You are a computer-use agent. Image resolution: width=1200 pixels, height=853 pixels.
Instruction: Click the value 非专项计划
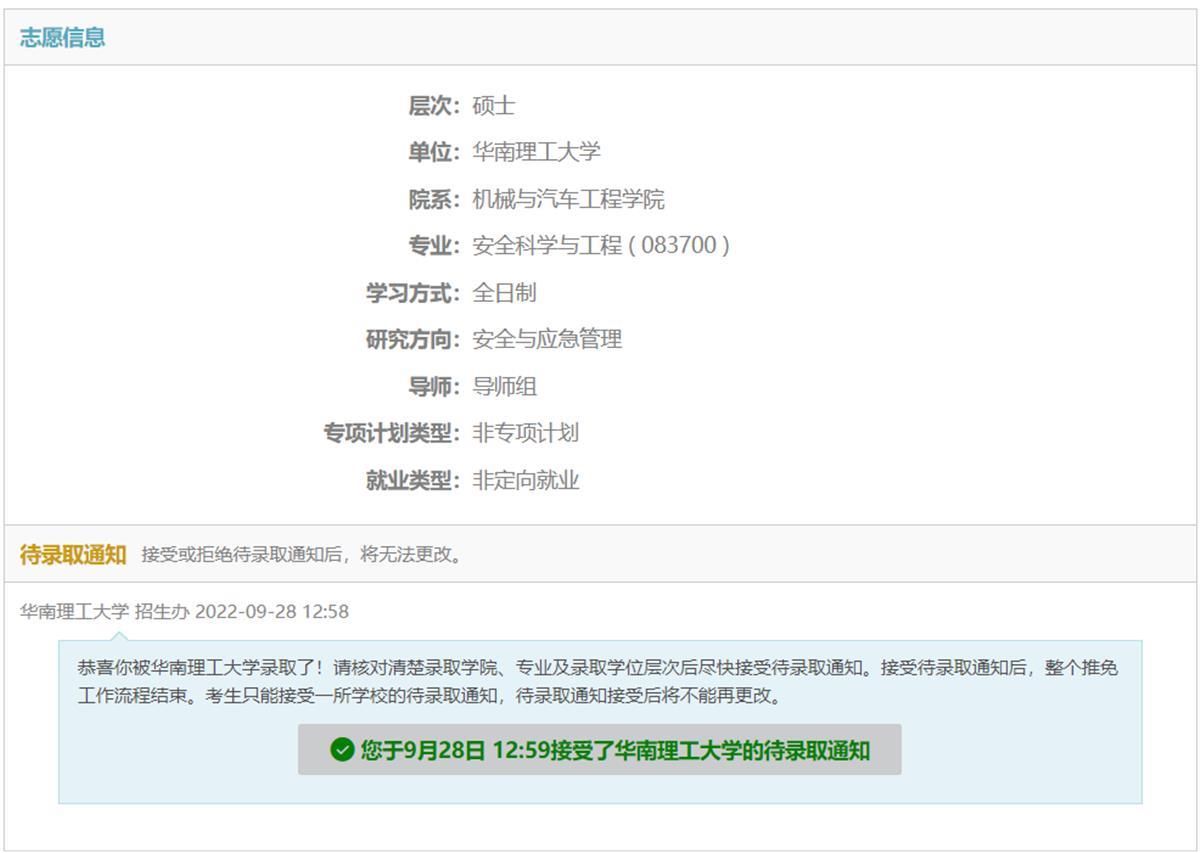click(526, 433)
